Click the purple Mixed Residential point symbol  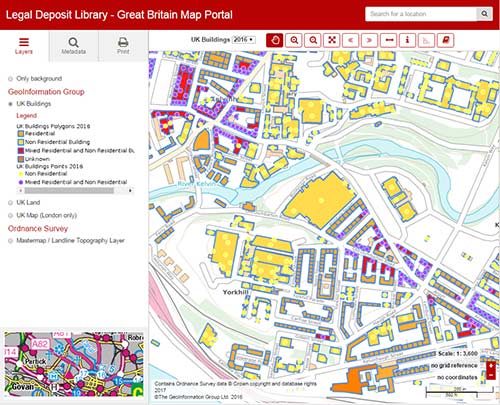(x=21, y=182)
